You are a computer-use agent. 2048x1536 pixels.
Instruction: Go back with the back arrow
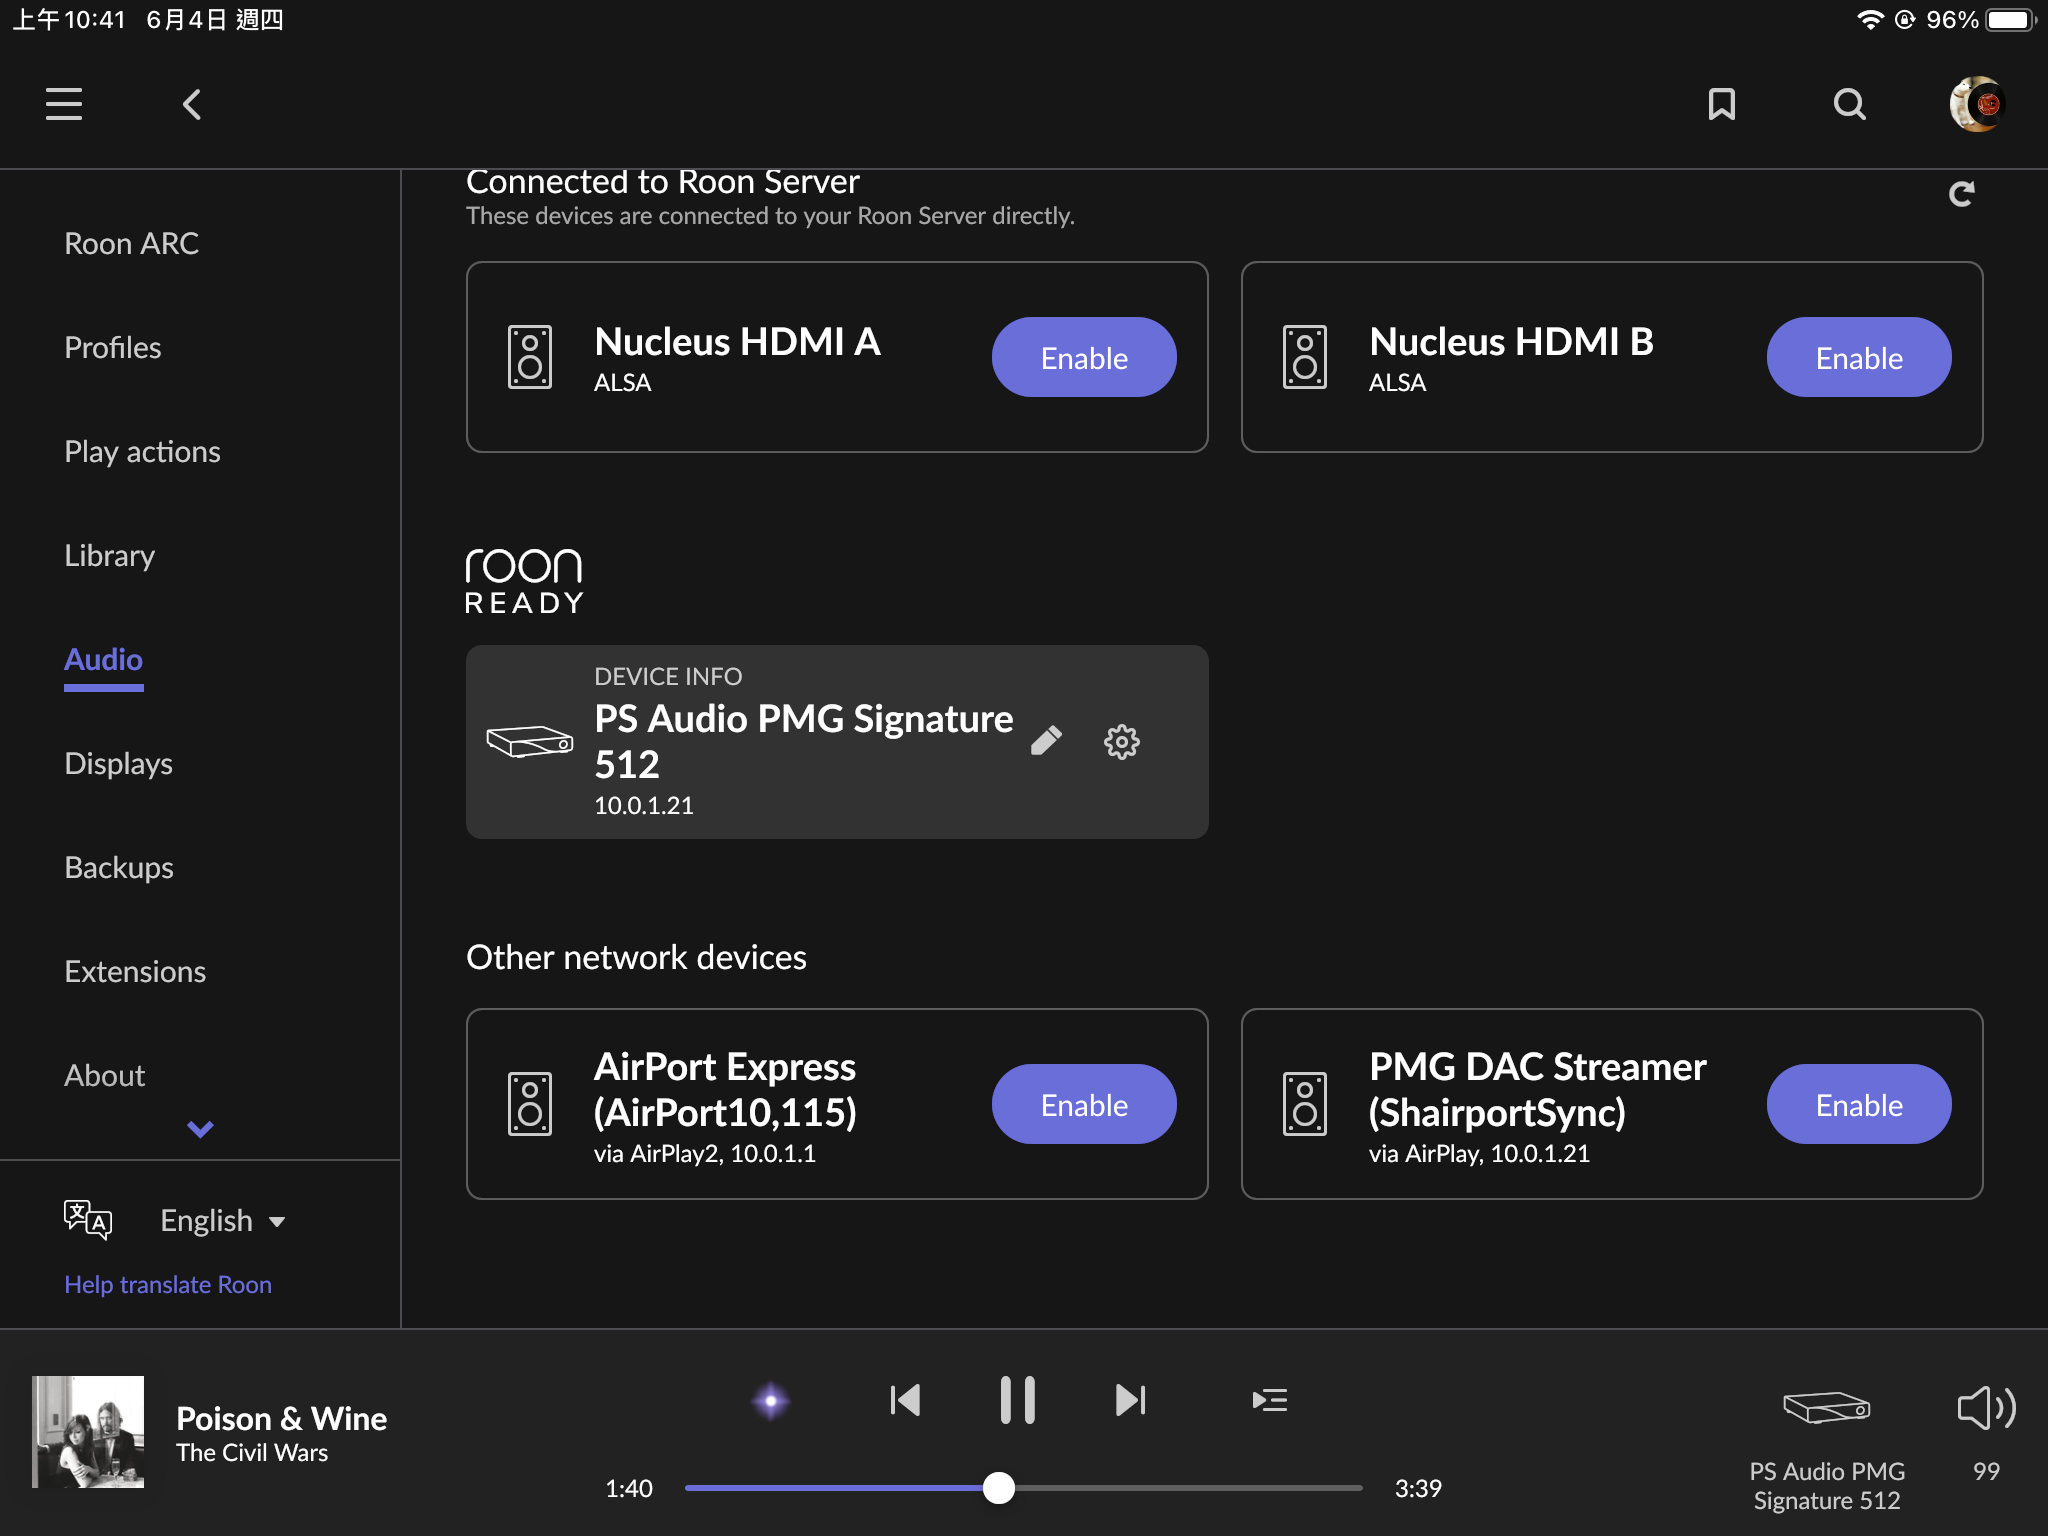tap(192, 104)
